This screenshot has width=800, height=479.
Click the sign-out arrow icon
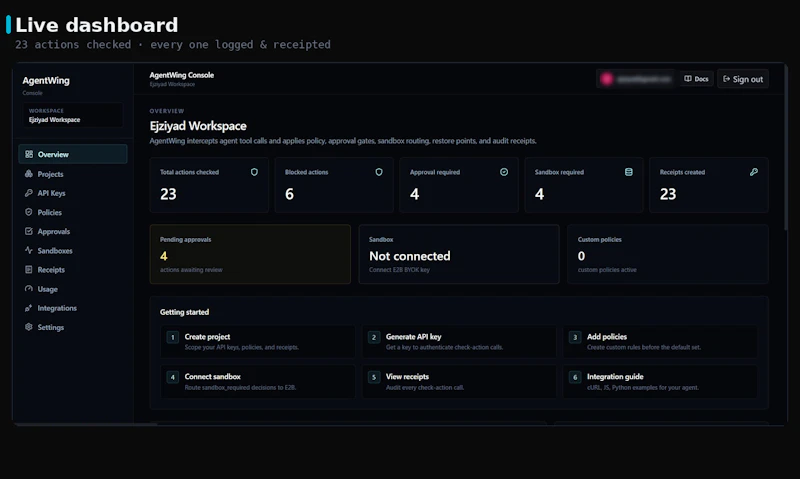727,79
